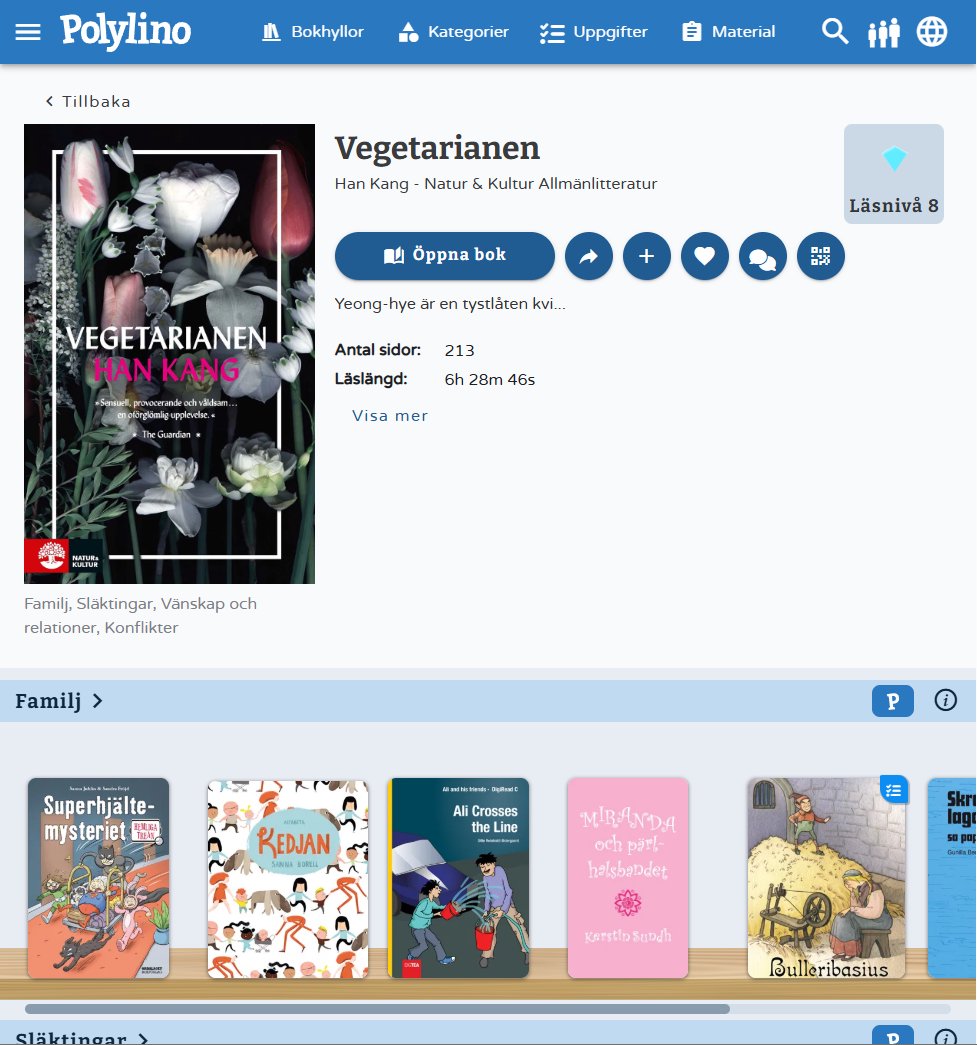The image size is (977, 1045).
Task: Open the globe language selector
Action: [932, 31]
